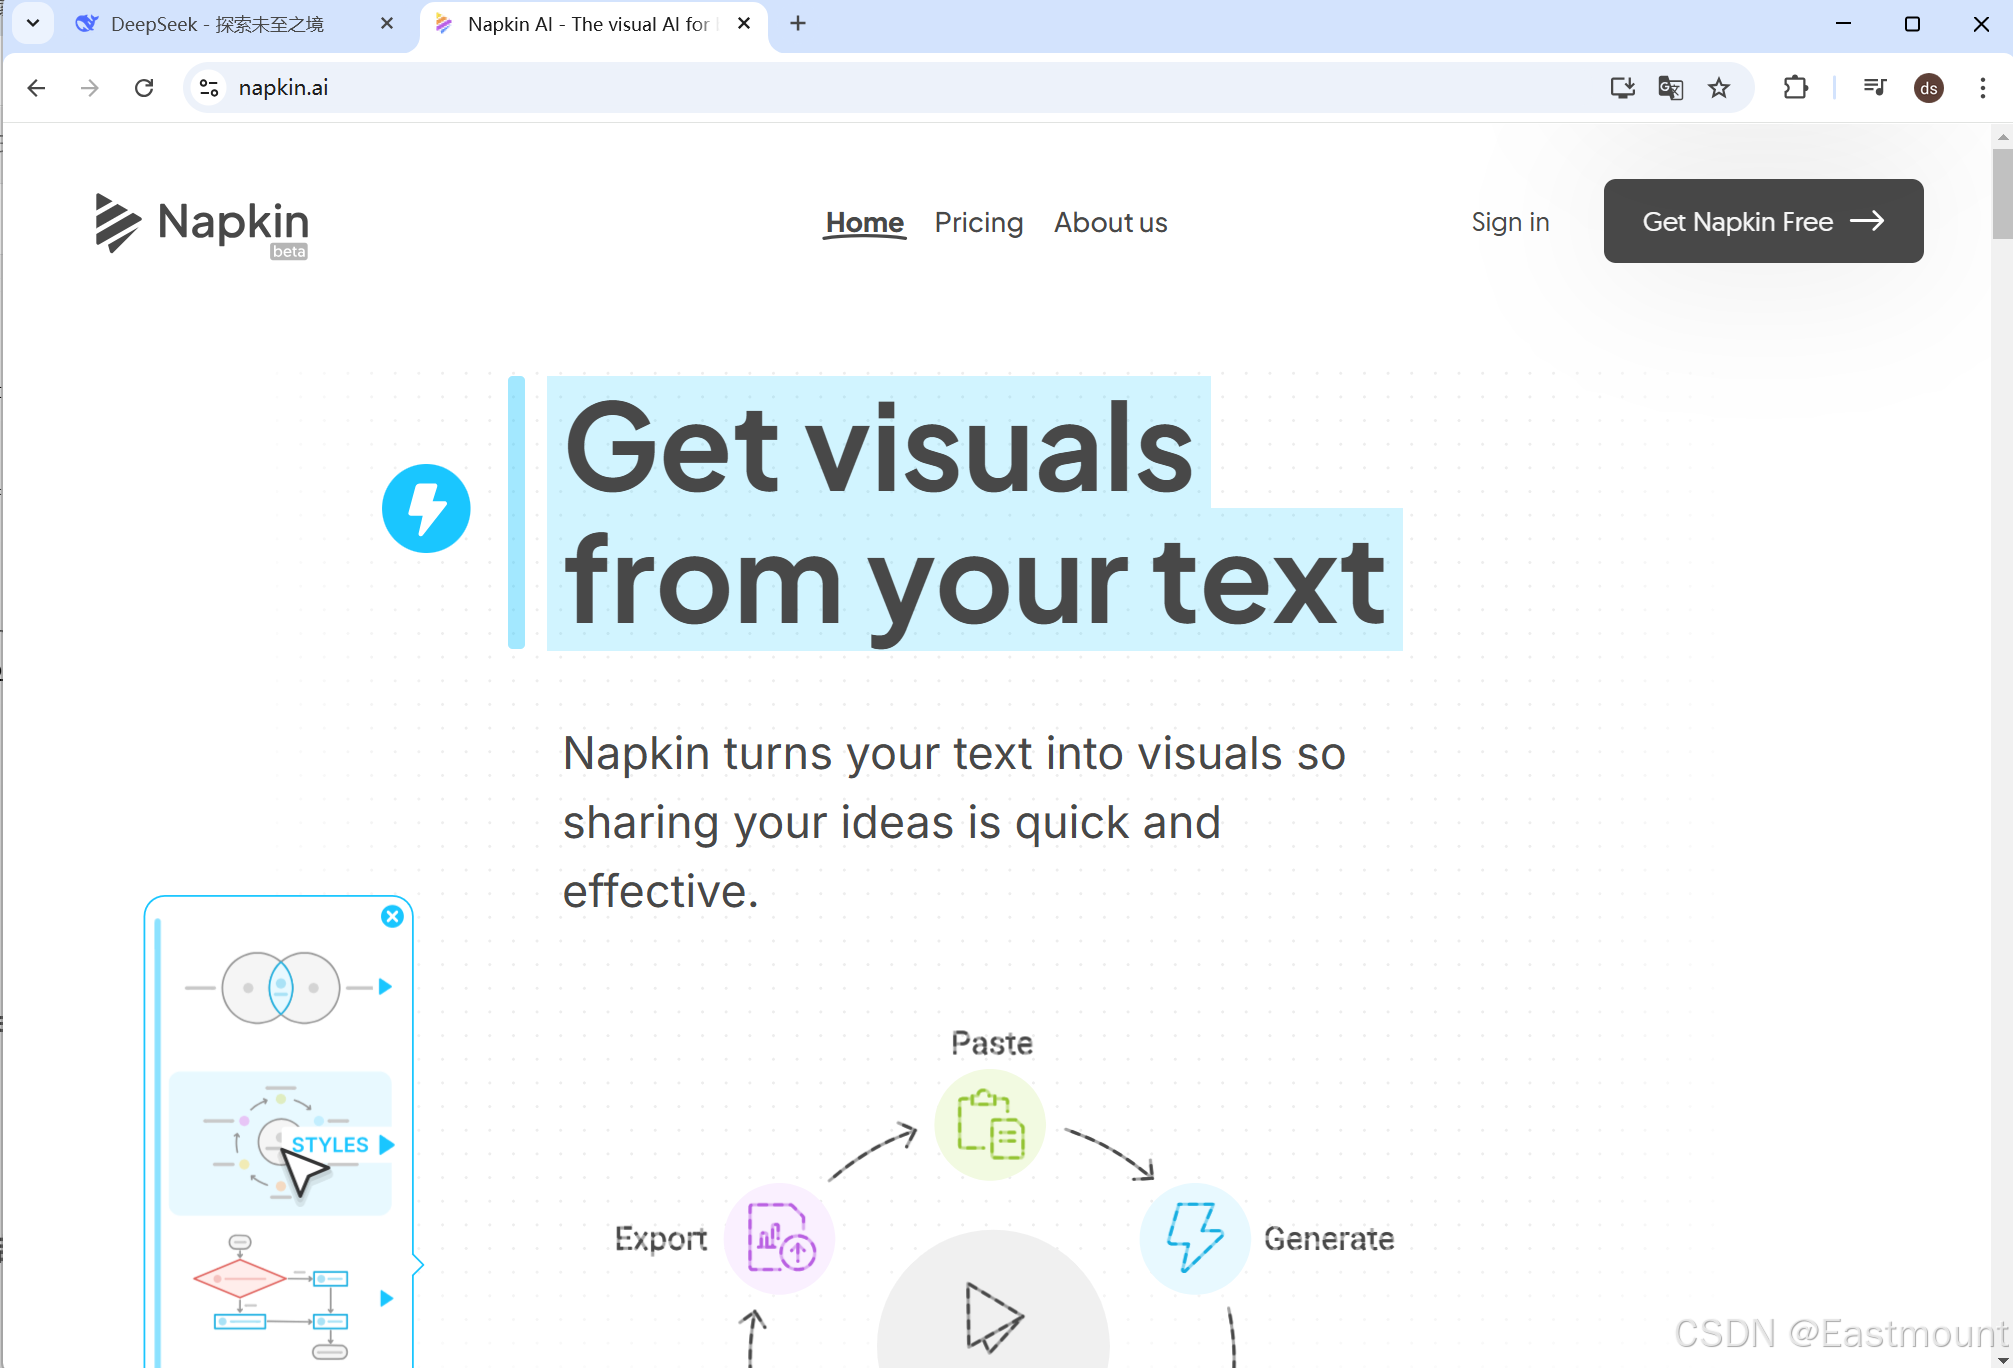
Task: Open the browser Extensions puzzle icon
Action: pyautogui.click(x=1795, y=88)
